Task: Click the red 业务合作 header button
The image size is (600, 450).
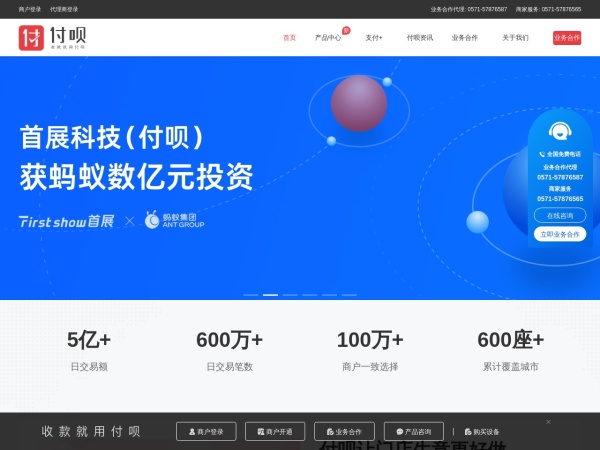Action: click(567, 38)
